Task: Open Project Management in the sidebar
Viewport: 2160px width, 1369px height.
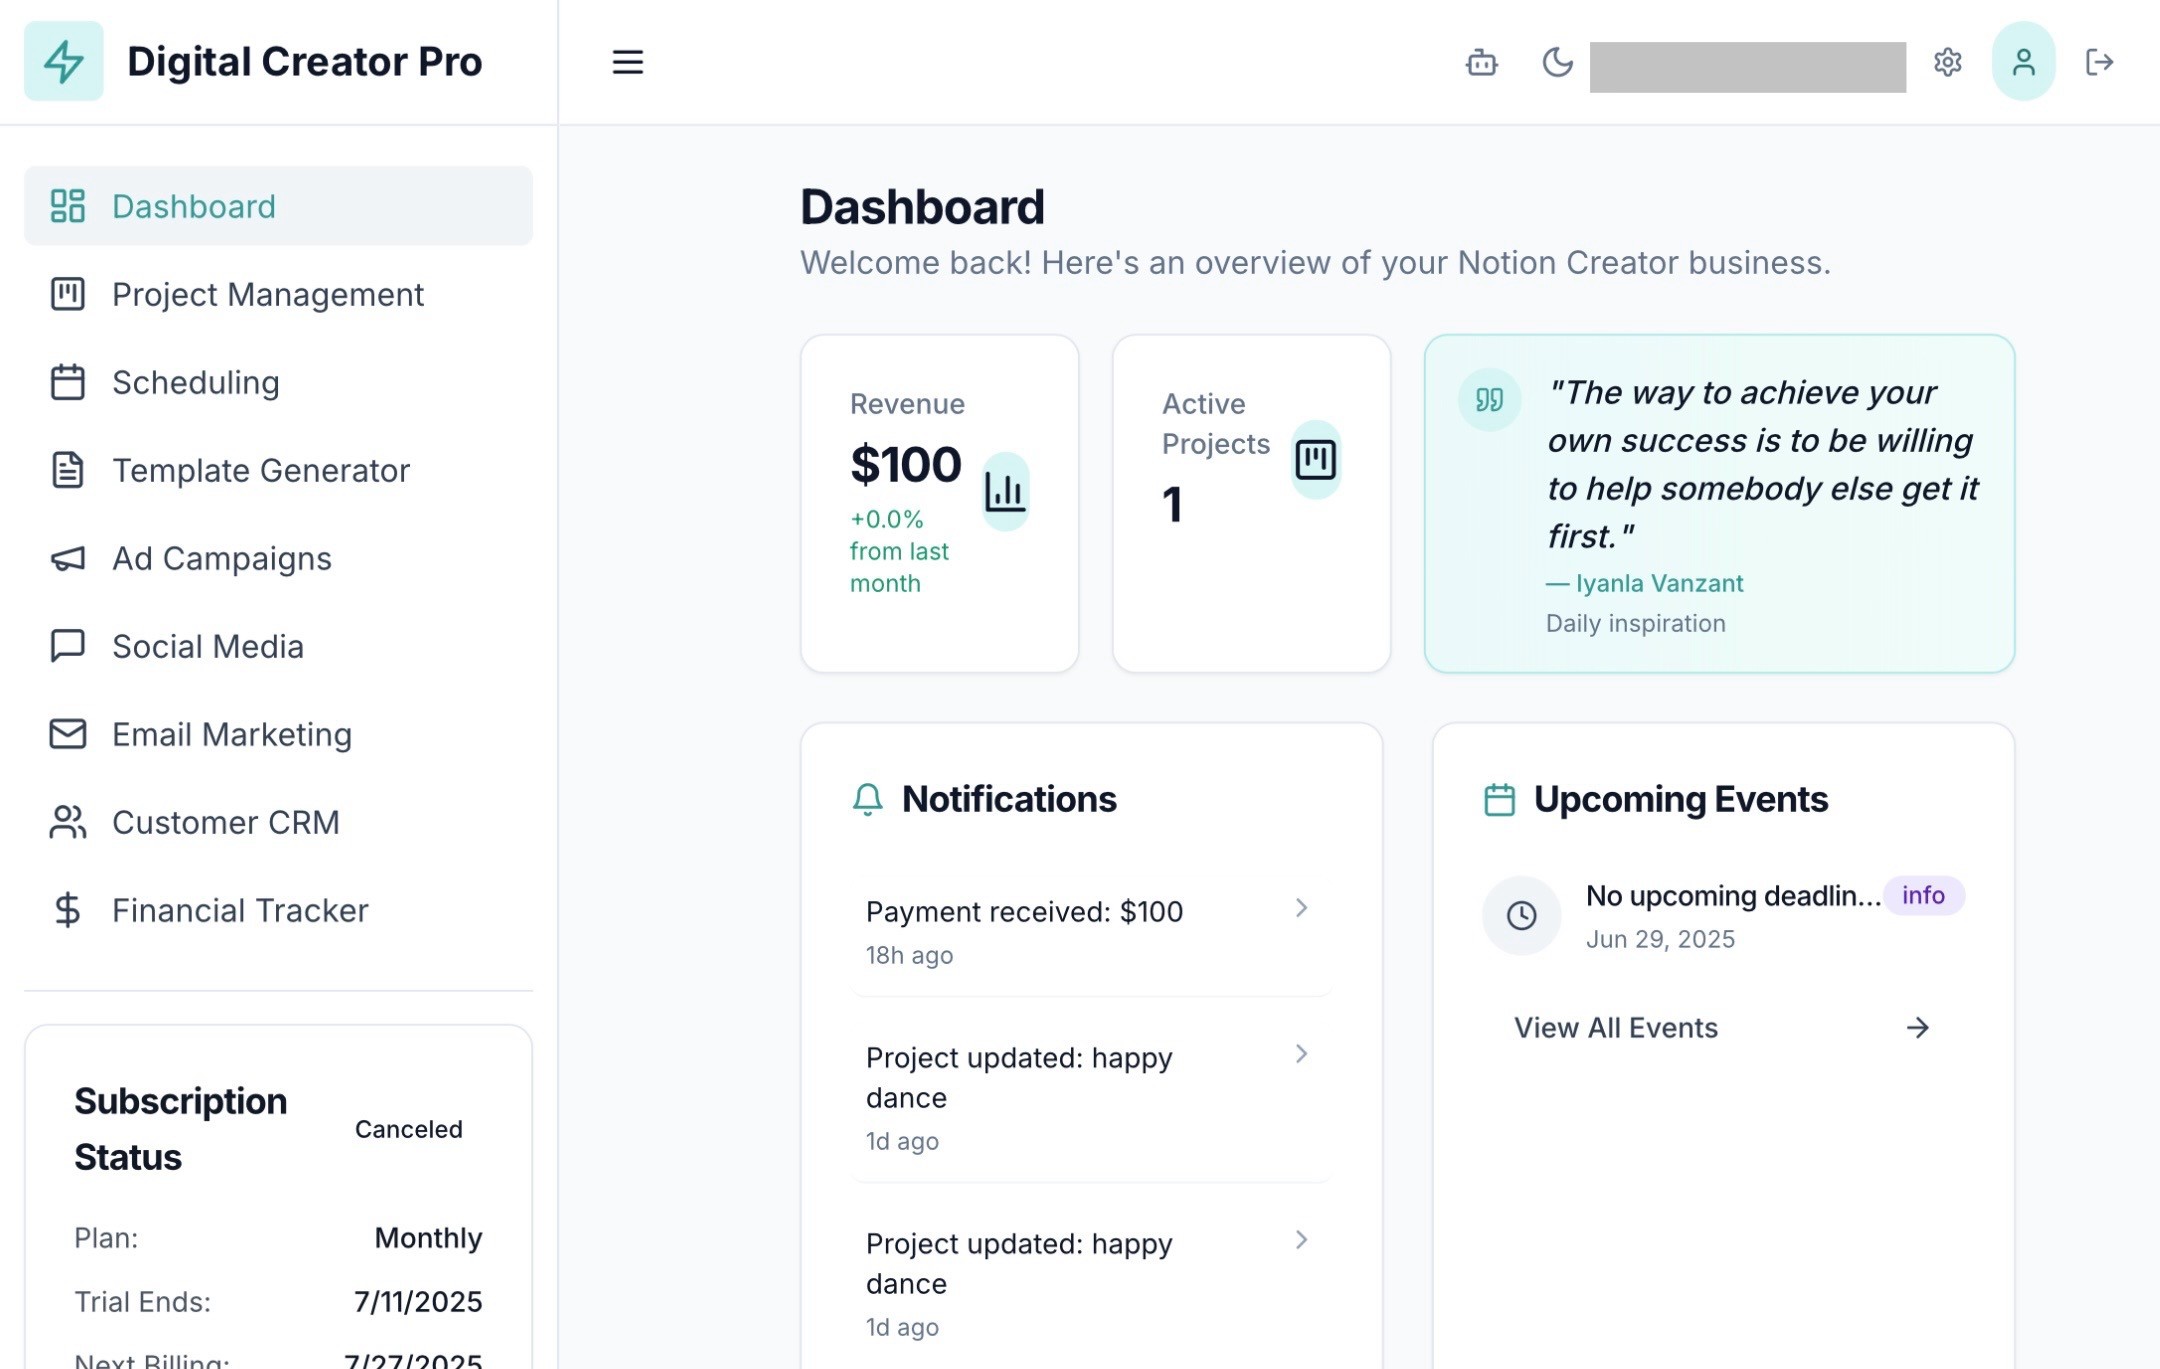Action: 267,295
